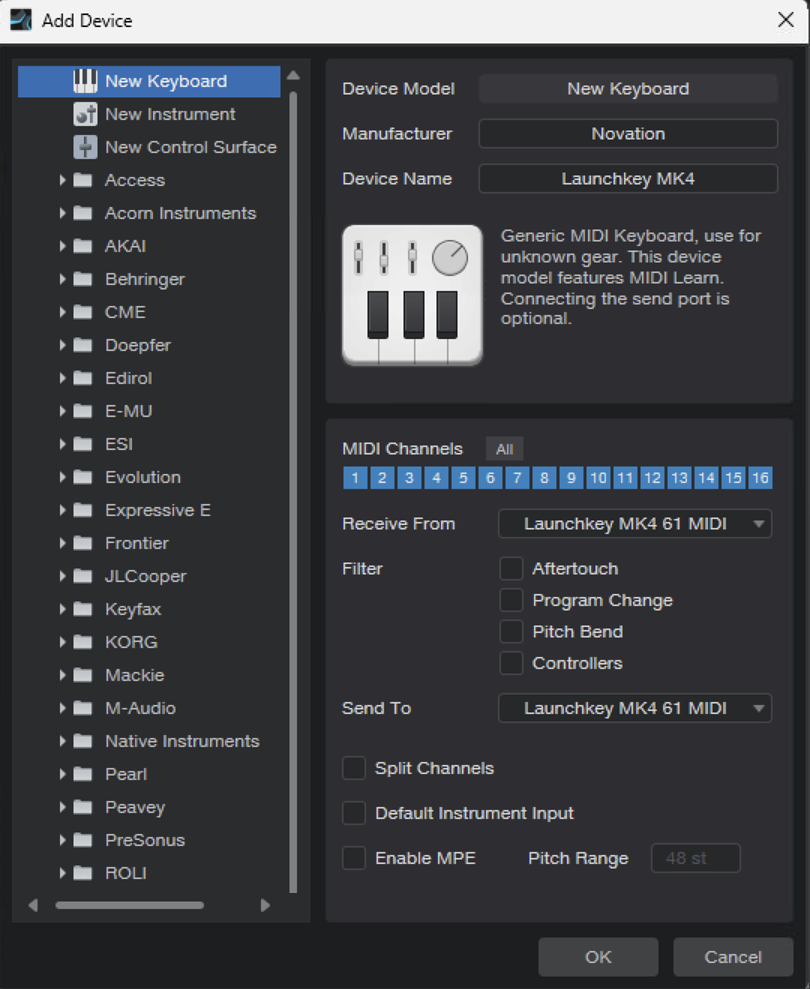Toggle MIDI channel 8
Viewport: 810px width, 989px height.
coord(544,478)
